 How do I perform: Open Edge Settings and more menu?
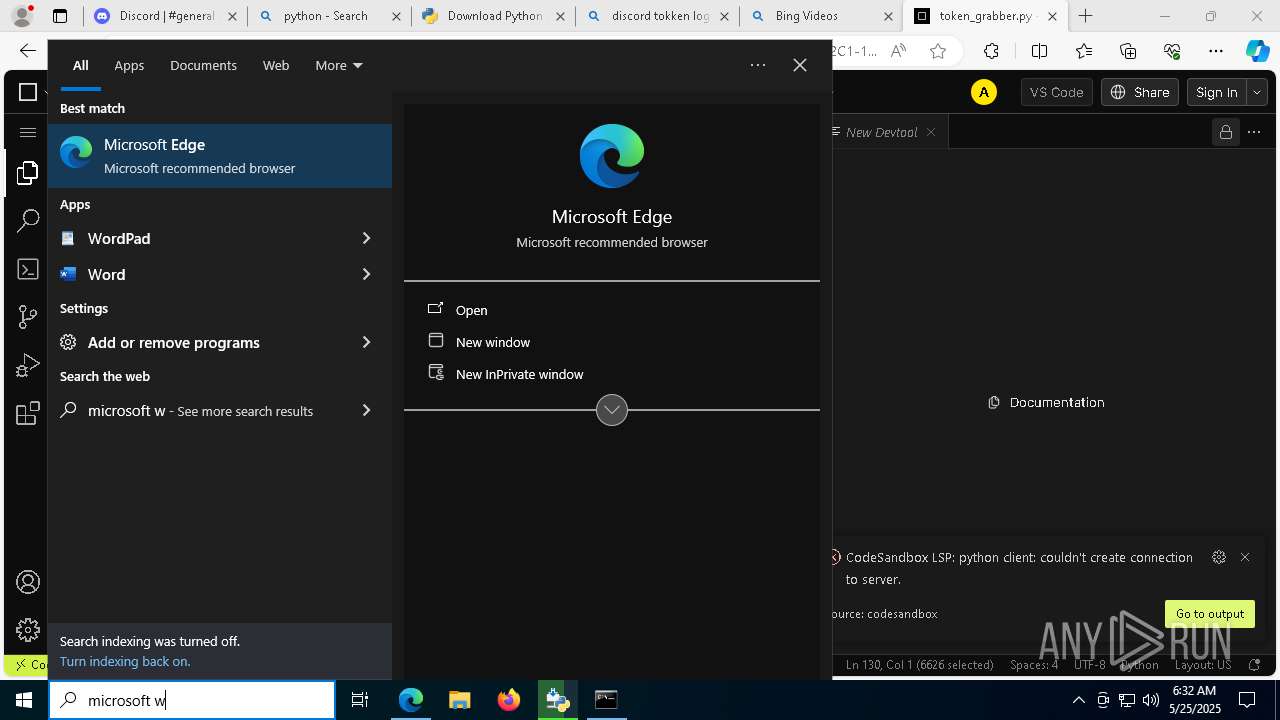coord(1216,51)
